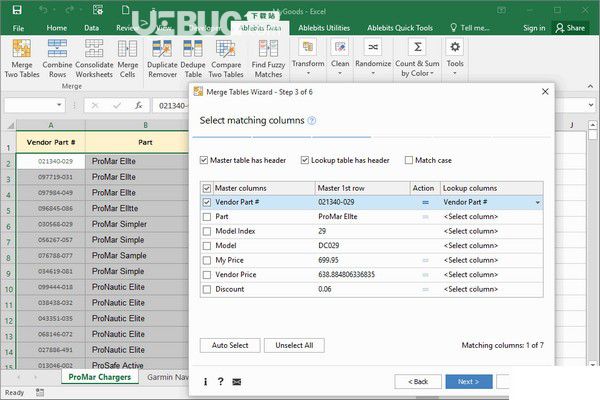
Task: Open the Ablebits Utilities tab
Action: [324, 28]
